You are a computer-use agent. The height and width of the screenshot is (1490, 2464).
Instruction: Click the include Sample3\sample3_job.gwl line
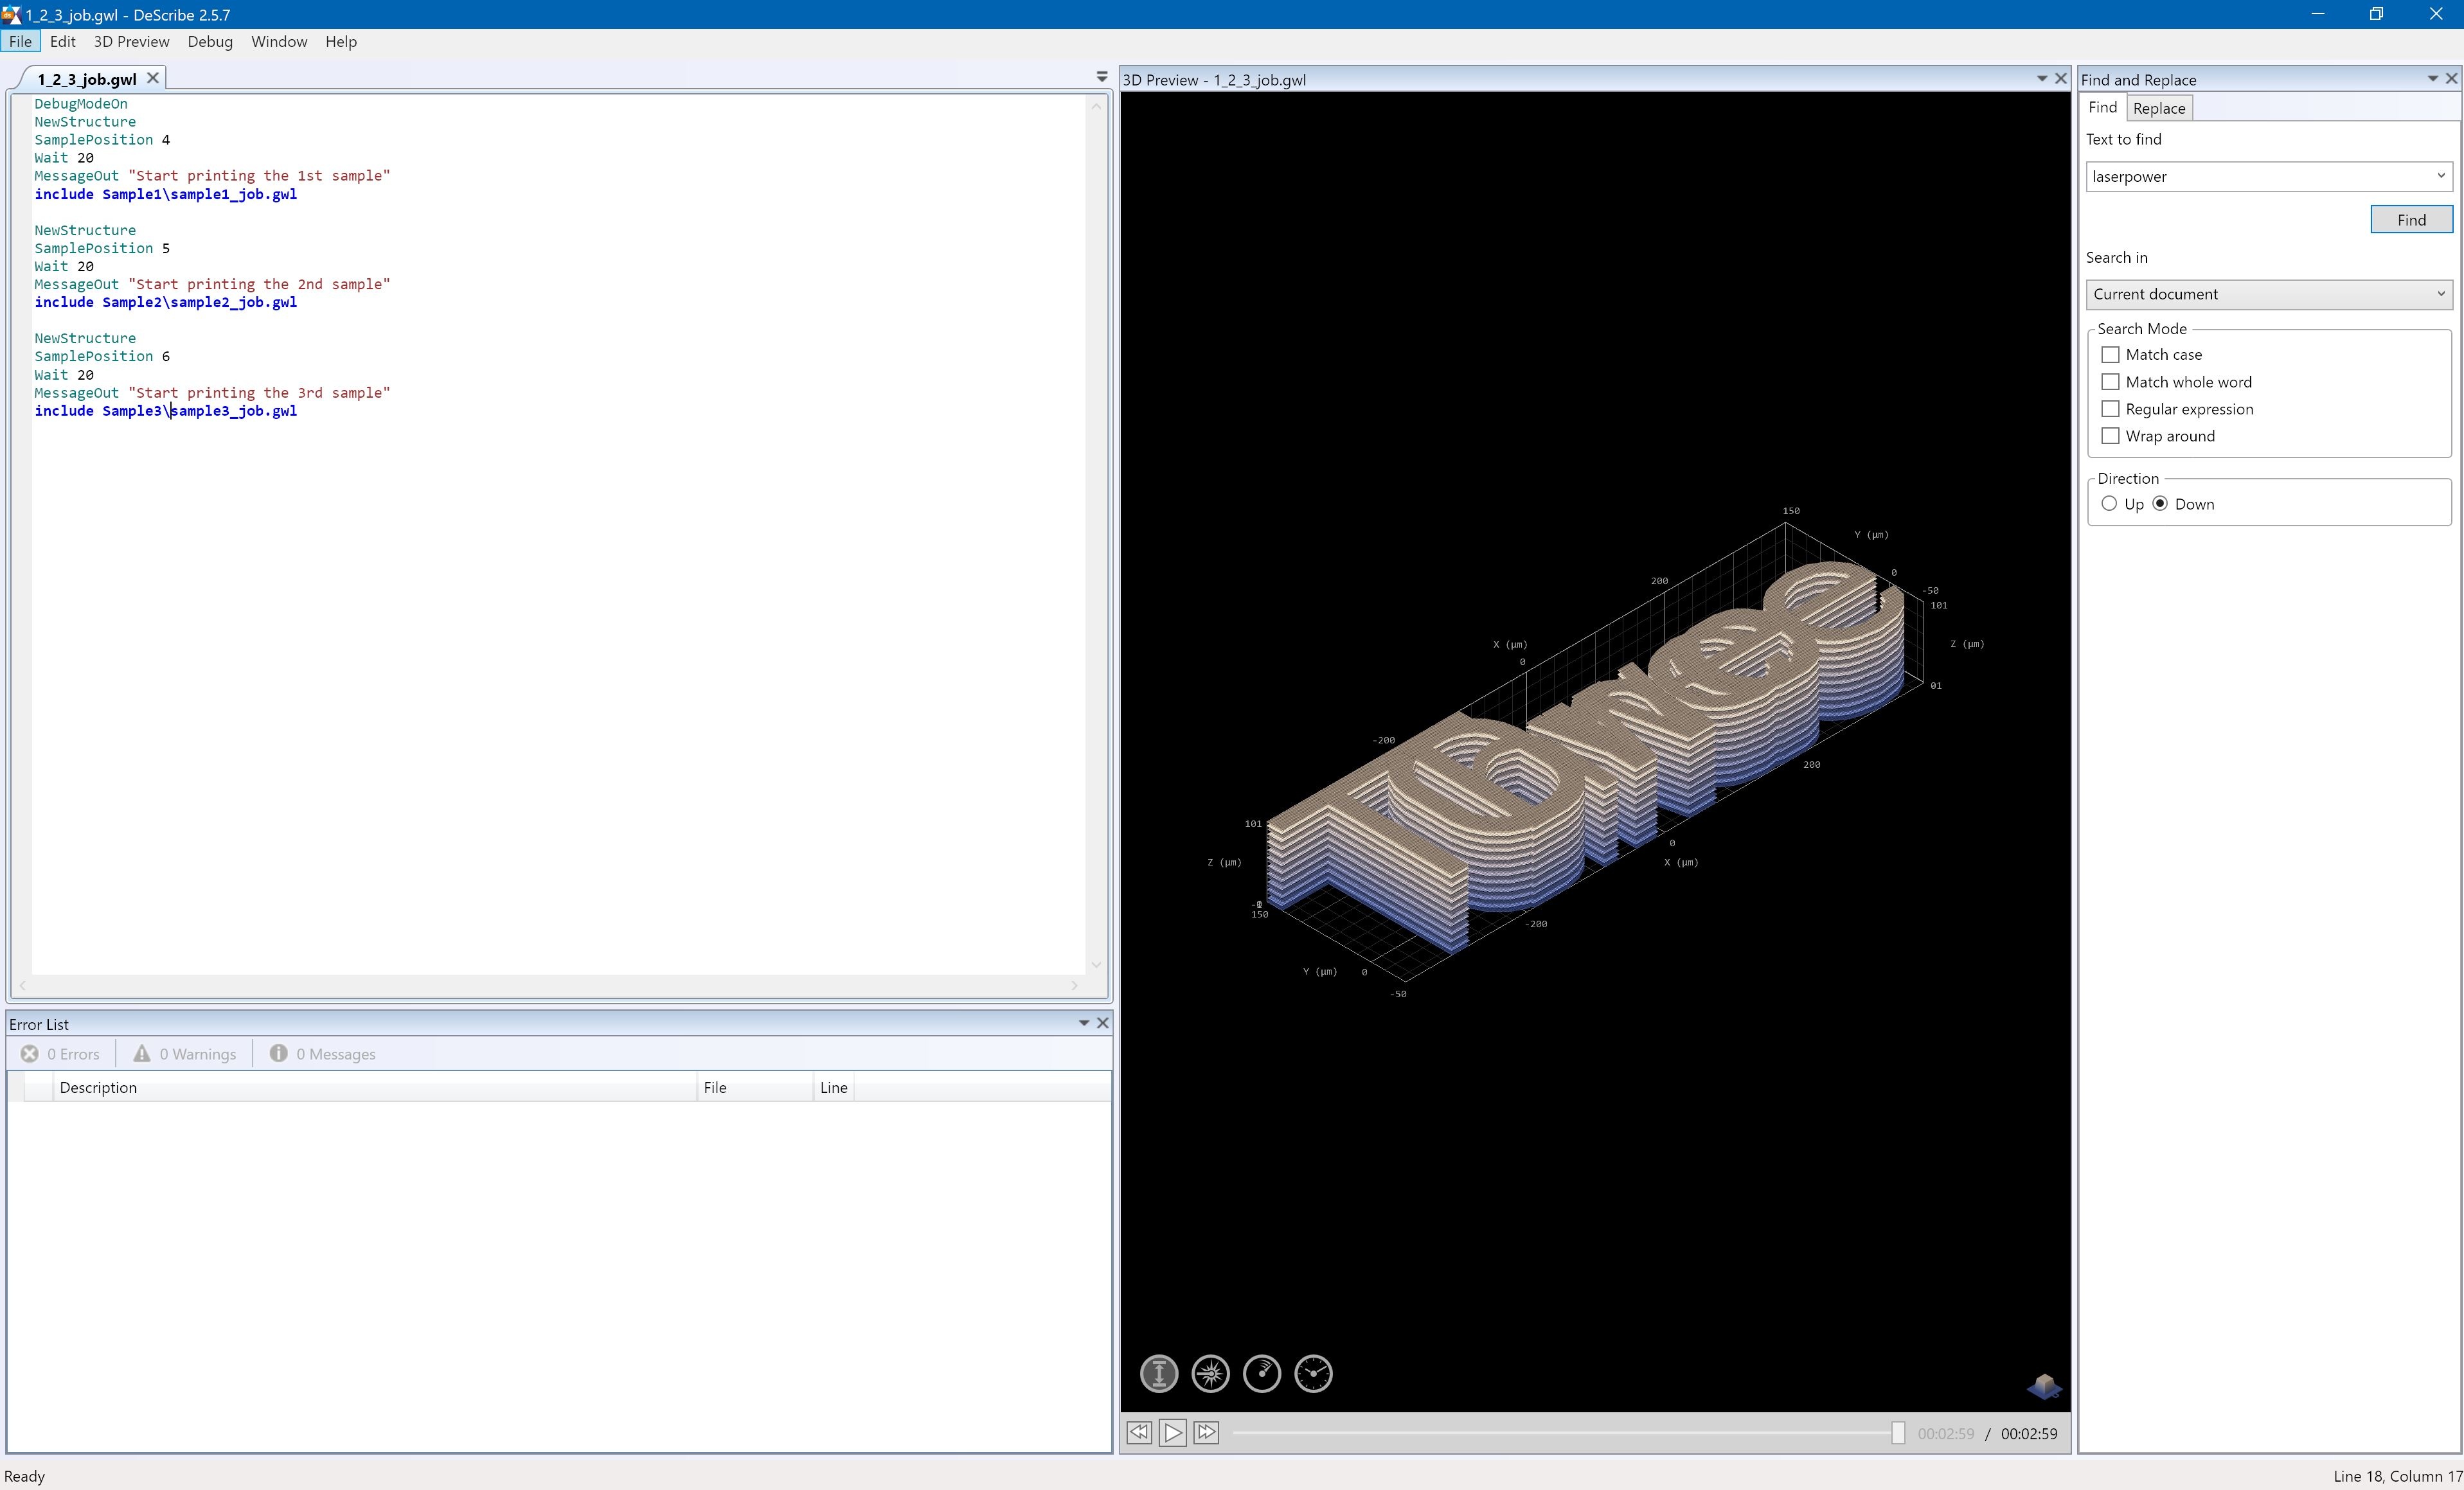pyautogui.click(x=166, y=411)
